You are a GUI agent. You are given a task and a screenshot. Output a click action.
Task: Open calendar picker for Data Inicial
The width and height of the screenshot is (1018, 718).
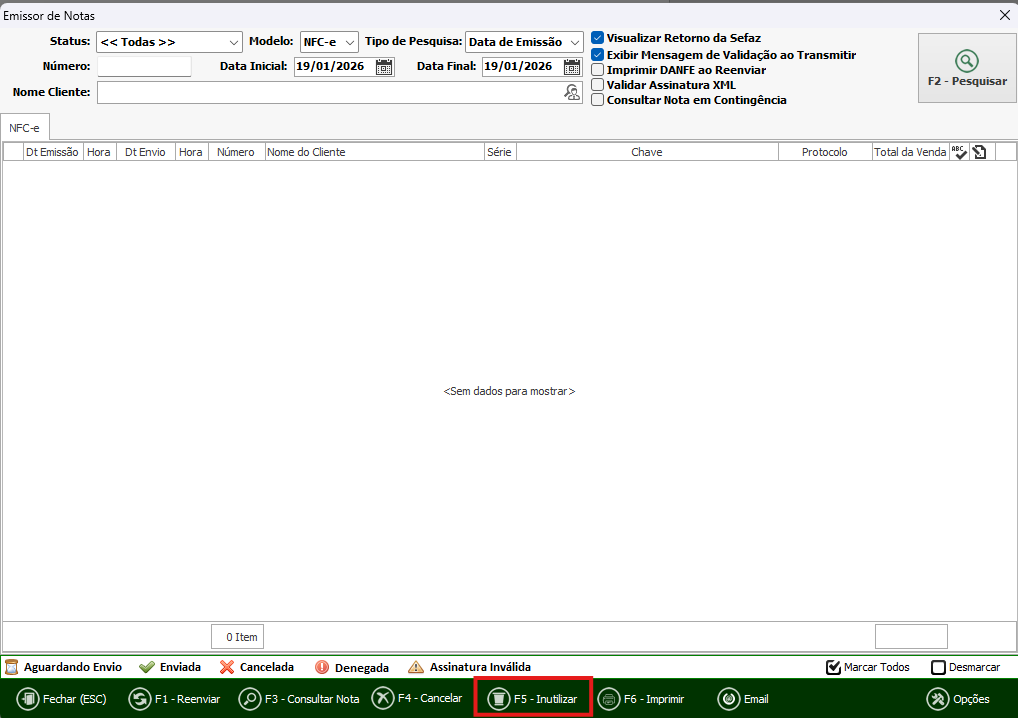click(384, 67)
